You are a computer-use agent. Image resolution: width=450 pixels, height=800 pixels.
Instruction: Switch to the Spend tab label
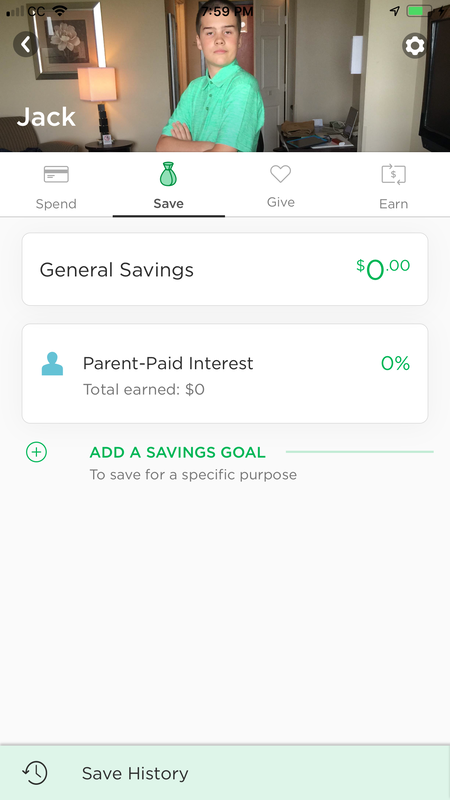[56, 204]
